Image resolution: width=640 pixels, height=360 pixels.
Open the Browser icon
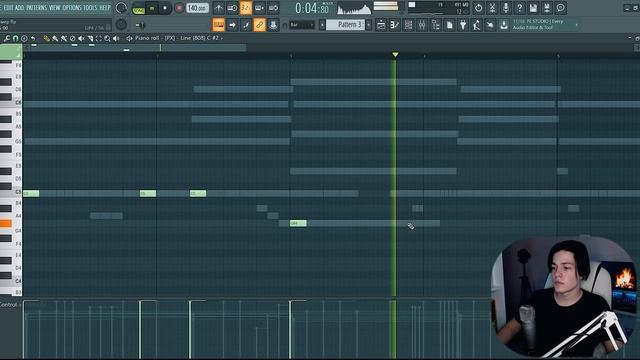(436, 25)
